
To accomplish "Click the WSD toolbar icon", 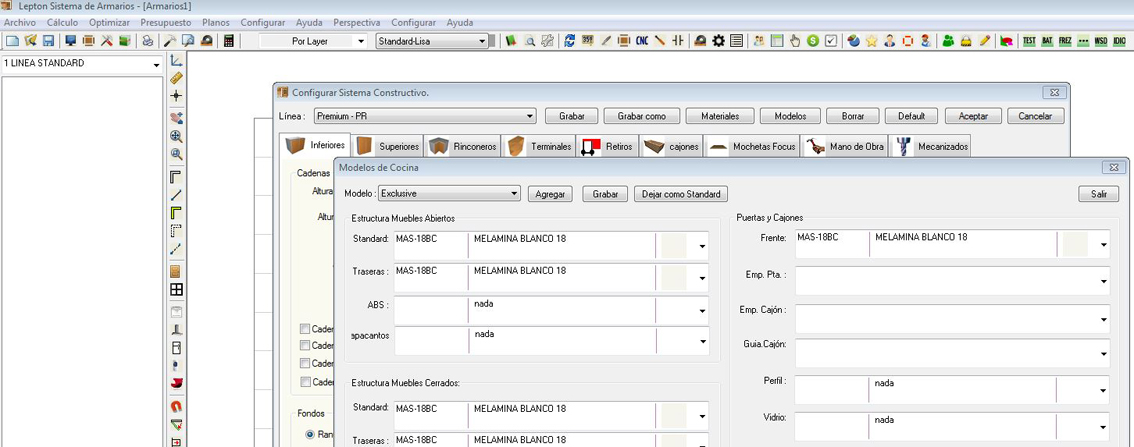I will pos(1101,41).
